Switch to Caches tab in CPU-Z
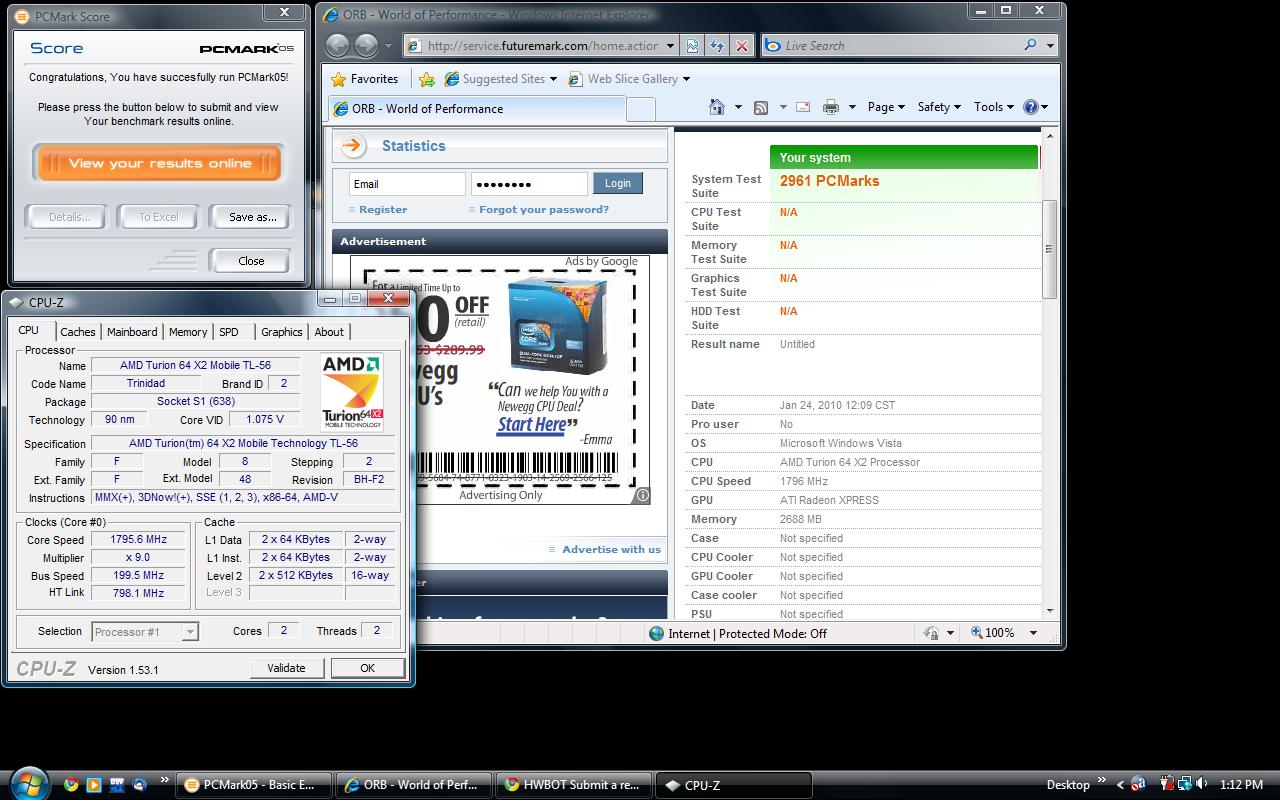Screen dimensions: 1280x800 (x=78, y=332)
